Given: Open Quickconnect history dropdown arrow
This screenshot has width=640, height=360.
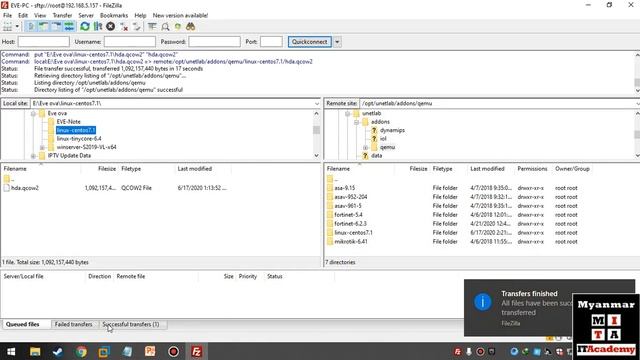Looking at the screenshot, I should (337, 42).
